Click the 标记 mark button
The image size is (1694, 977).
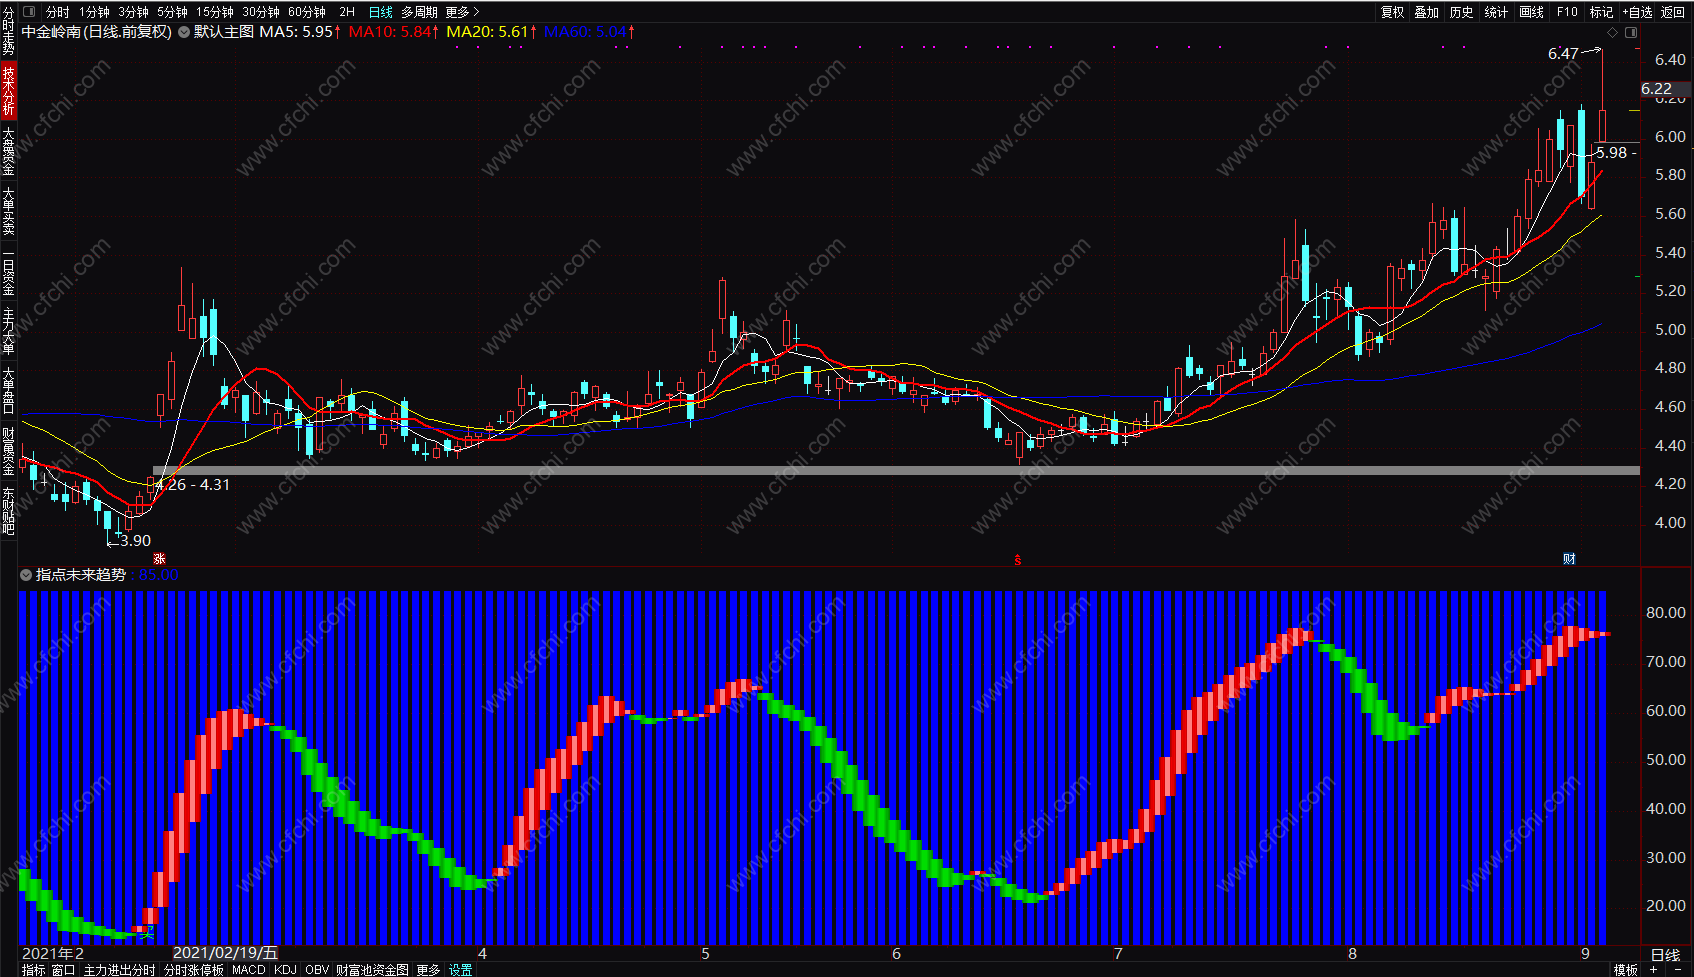pyautogui.click(x=1601, y=12)
